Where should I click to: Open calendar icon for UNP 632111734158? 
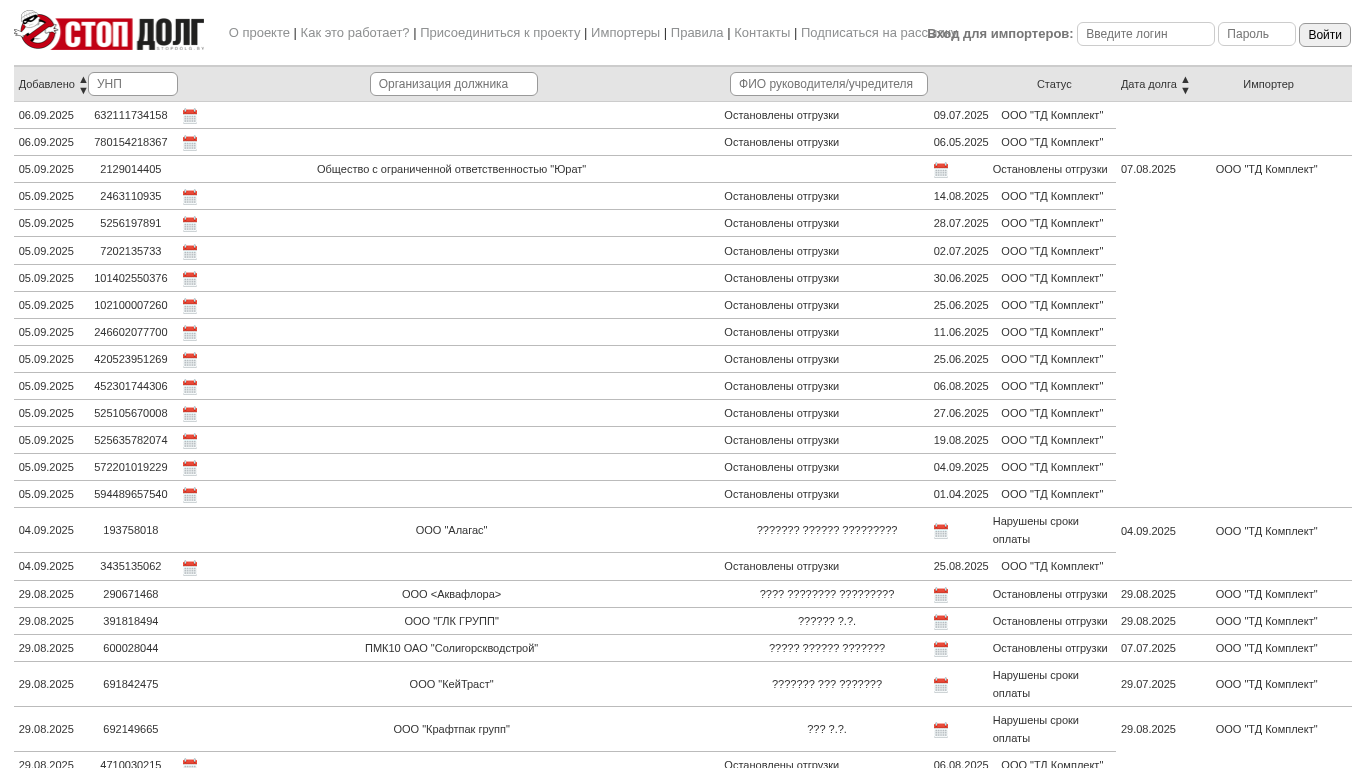(x=190, y=116)
